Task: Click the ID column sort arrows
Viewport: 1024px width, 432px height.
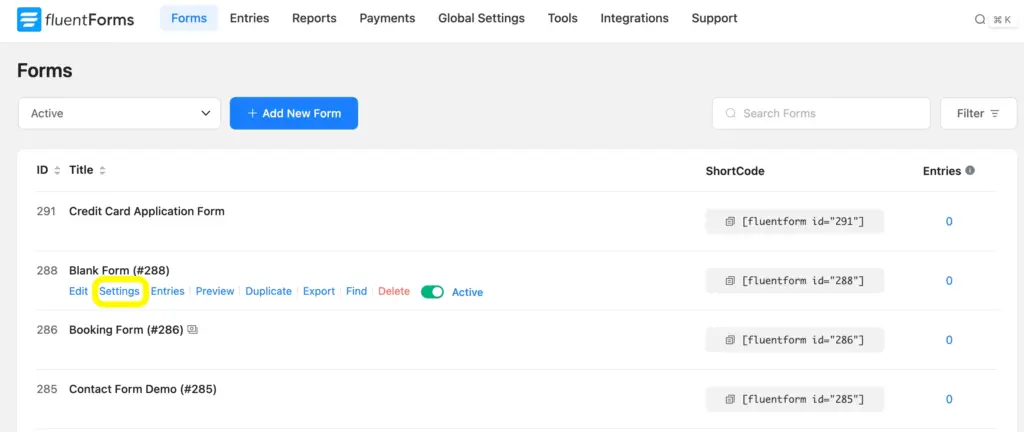Action: [x=57, y=170]
